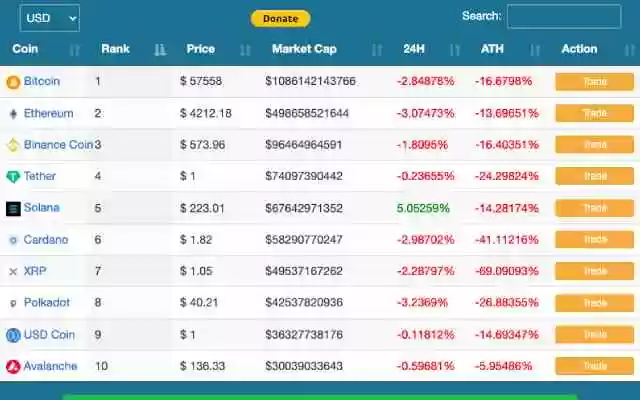Open the Binance Coin link
Viewport: 640px width, 400px height.
pos(58,144)
